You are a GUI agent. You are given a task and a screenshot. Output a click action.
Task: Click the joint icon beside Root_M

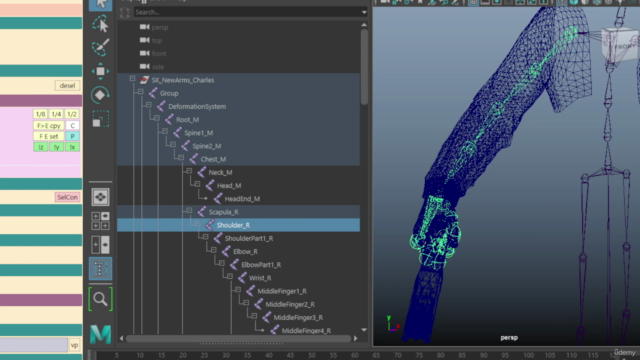click(169, 120)
